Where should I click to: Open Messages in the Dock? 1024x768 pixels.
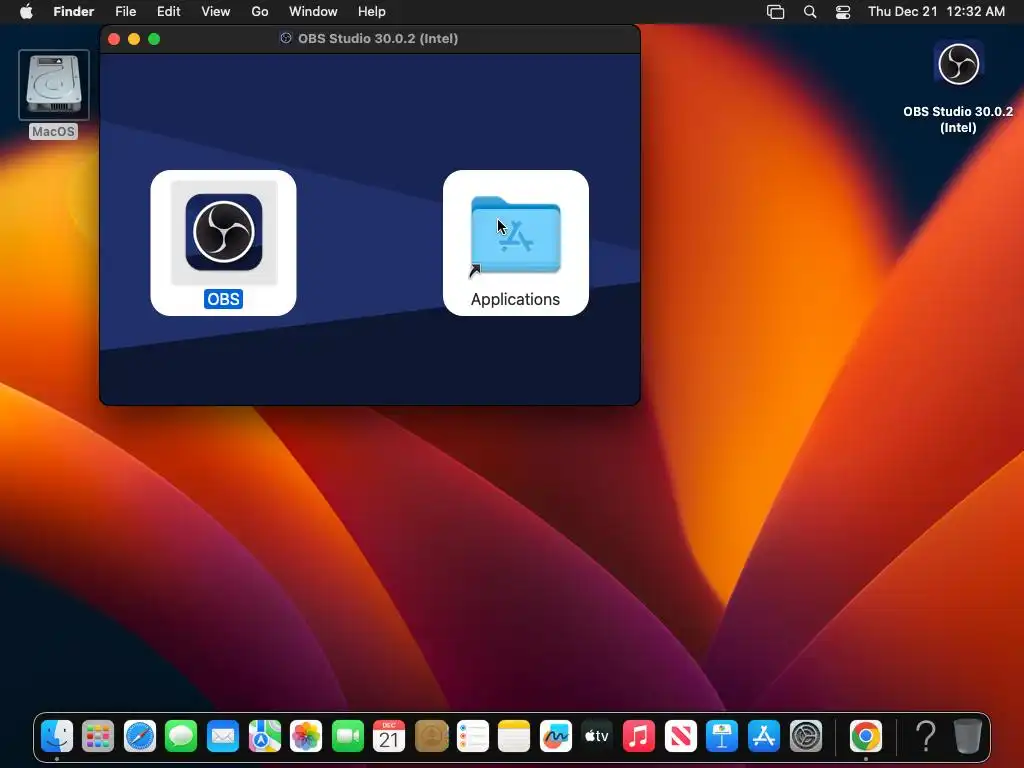point(181,736)
